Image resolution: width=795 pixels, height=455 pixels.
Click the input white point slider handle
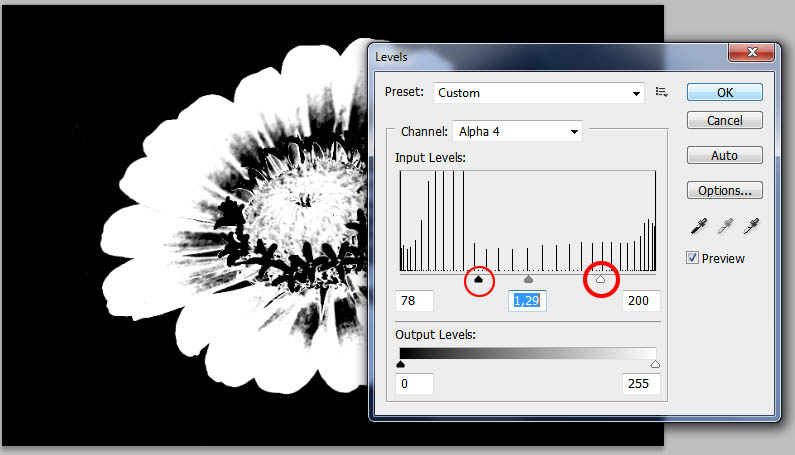[601, 281]
